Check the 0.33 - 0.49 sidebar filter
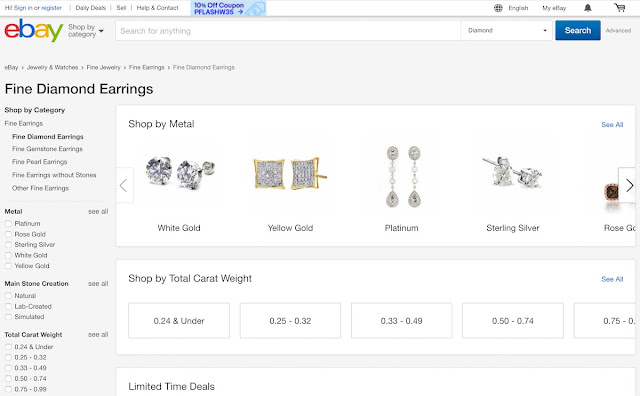The image size is (640, 396). 8,368
